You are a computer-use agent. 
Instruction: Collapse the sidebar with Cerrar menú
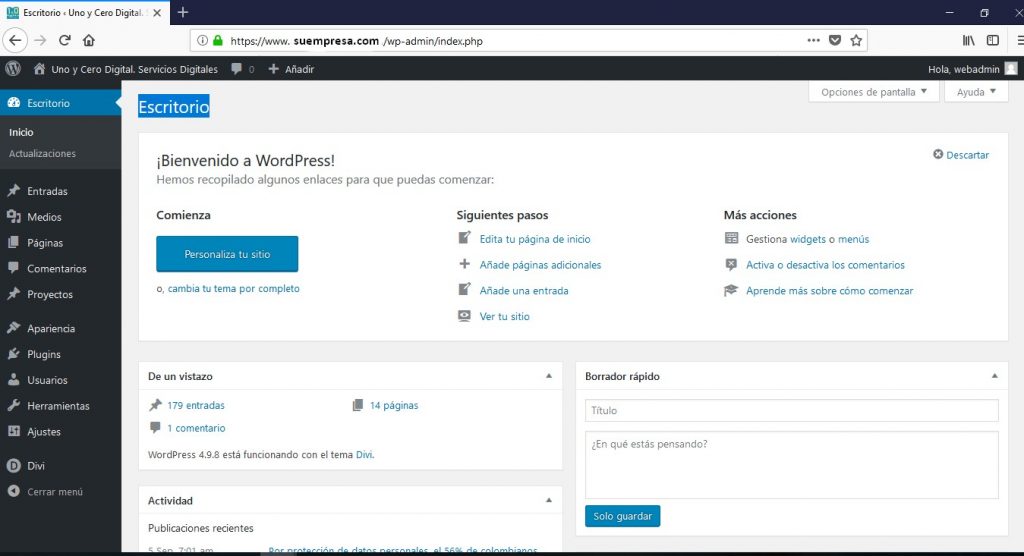54,492
